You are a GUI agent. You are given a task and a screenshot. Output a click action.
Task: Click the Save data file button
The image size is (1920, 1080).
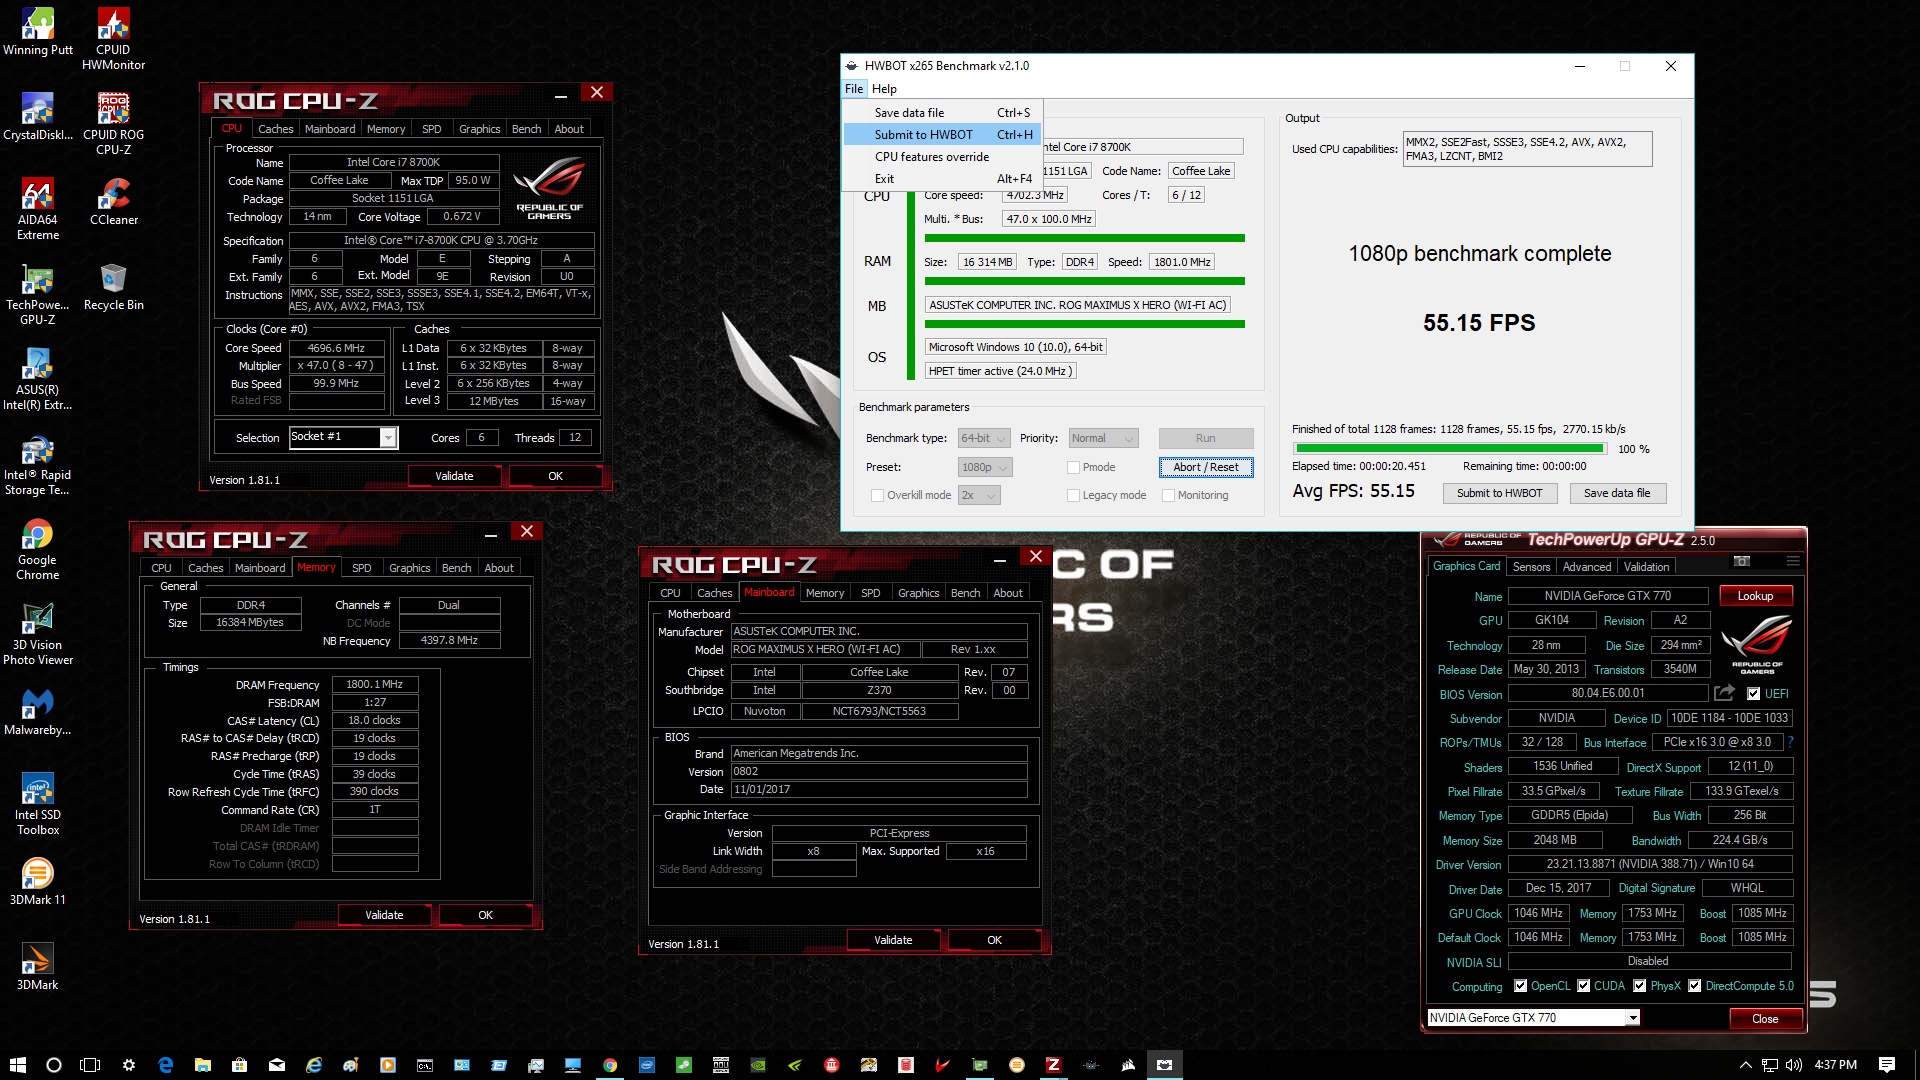point(1617,493)
